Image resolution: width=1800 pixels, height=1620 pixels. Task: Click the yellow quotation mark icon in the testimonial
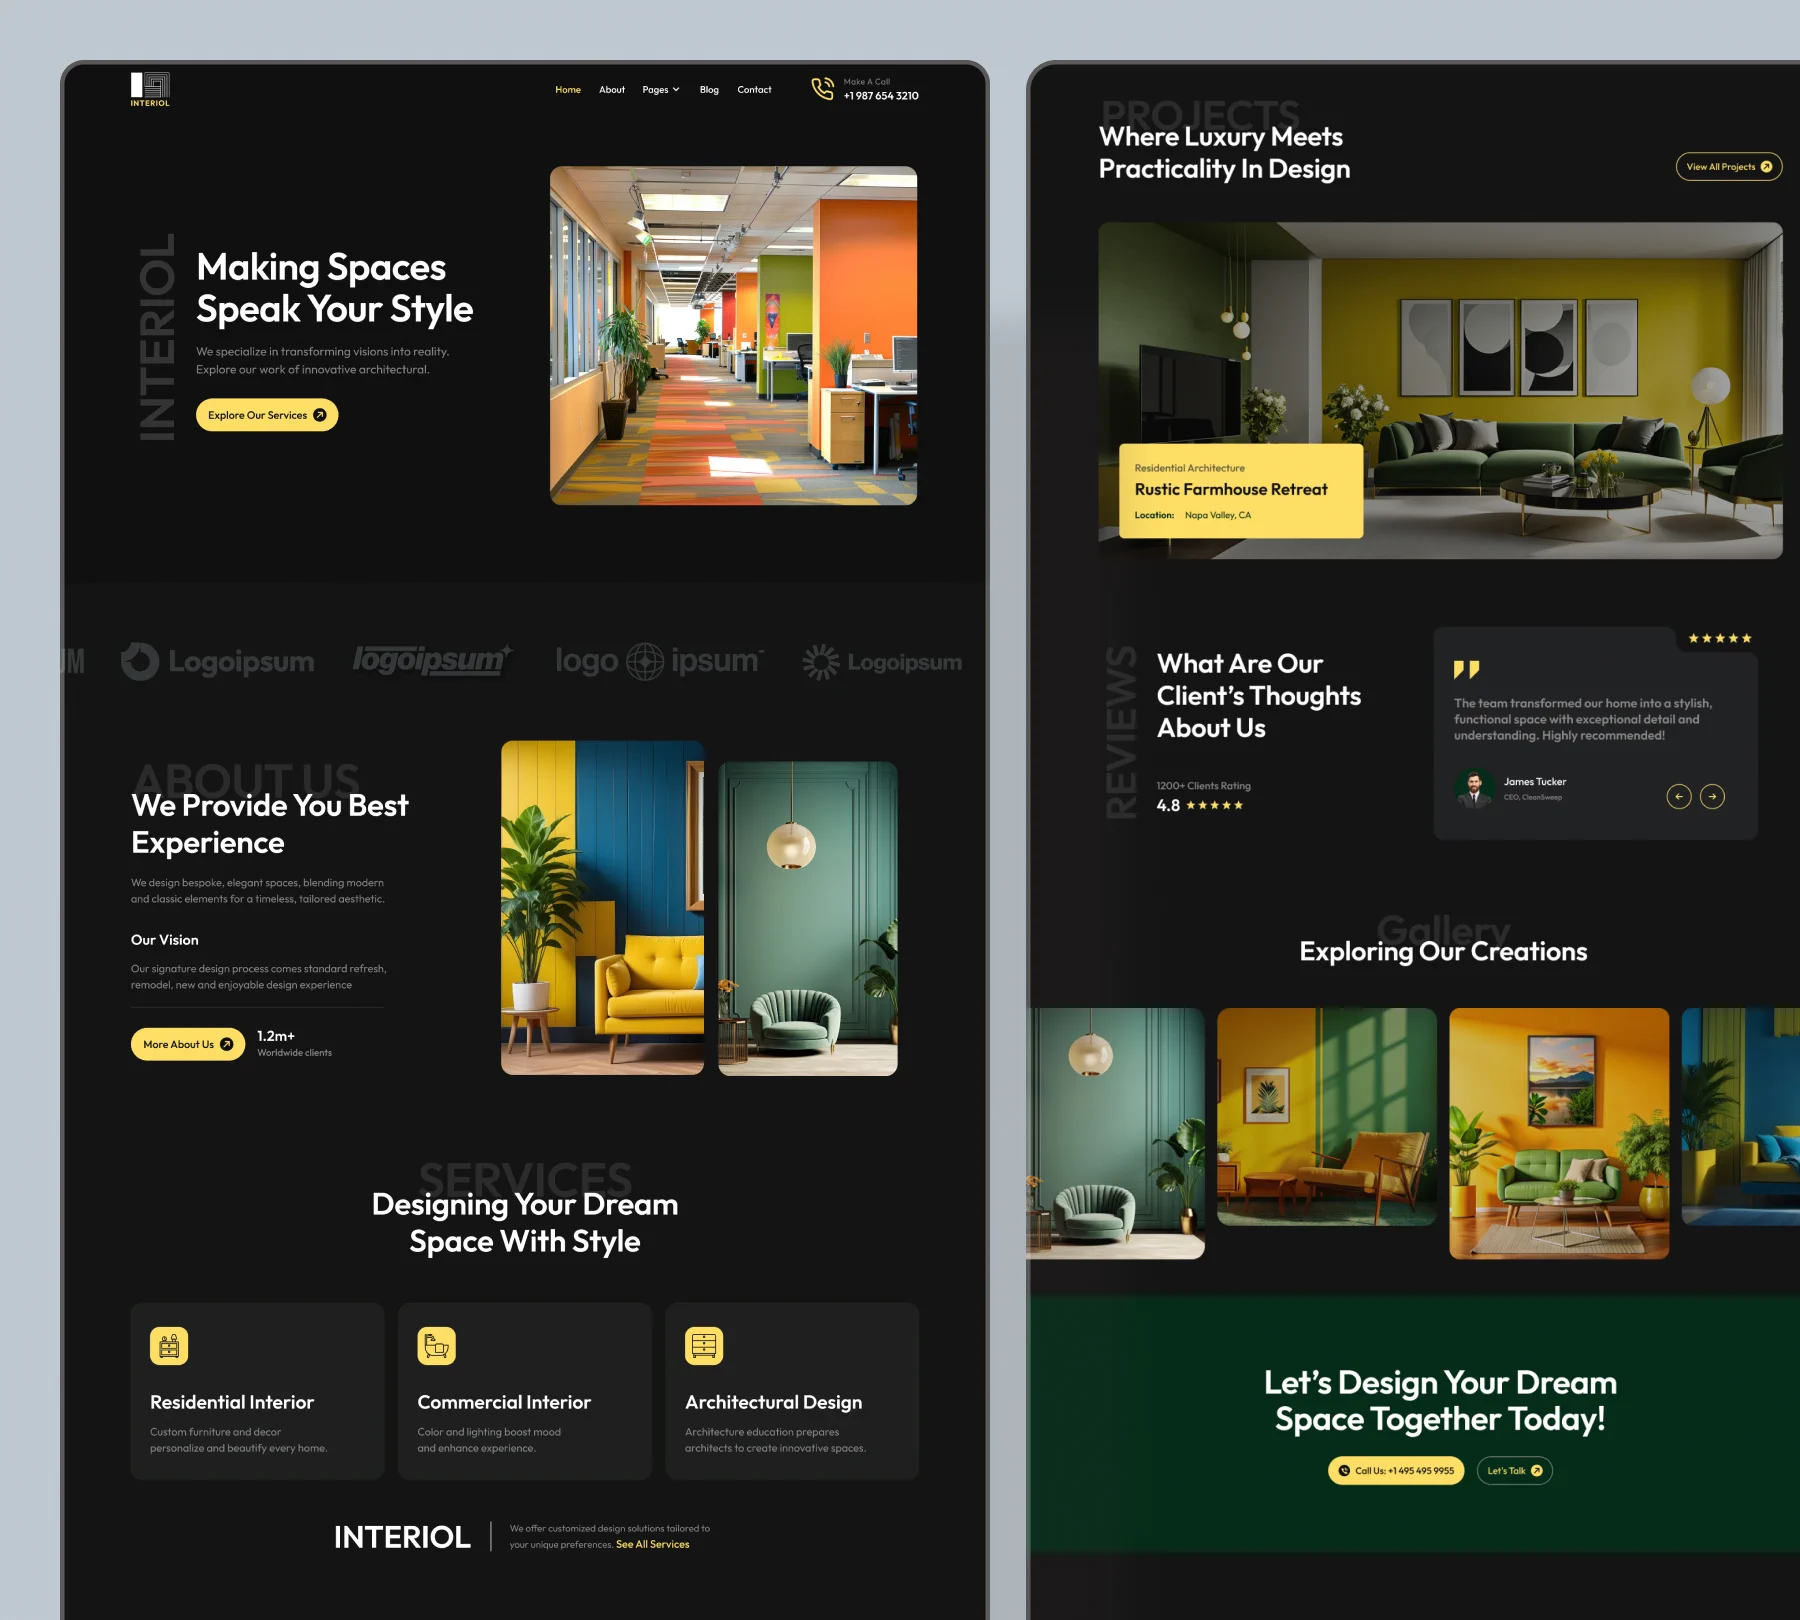(1466, 669)
